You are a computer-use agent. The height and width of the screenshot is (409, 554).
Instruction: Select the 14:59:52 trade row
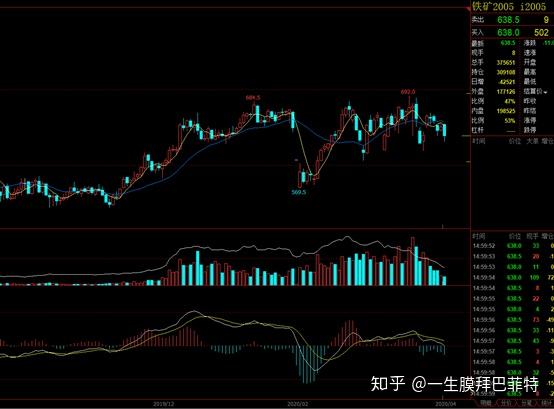coord(512,246)
